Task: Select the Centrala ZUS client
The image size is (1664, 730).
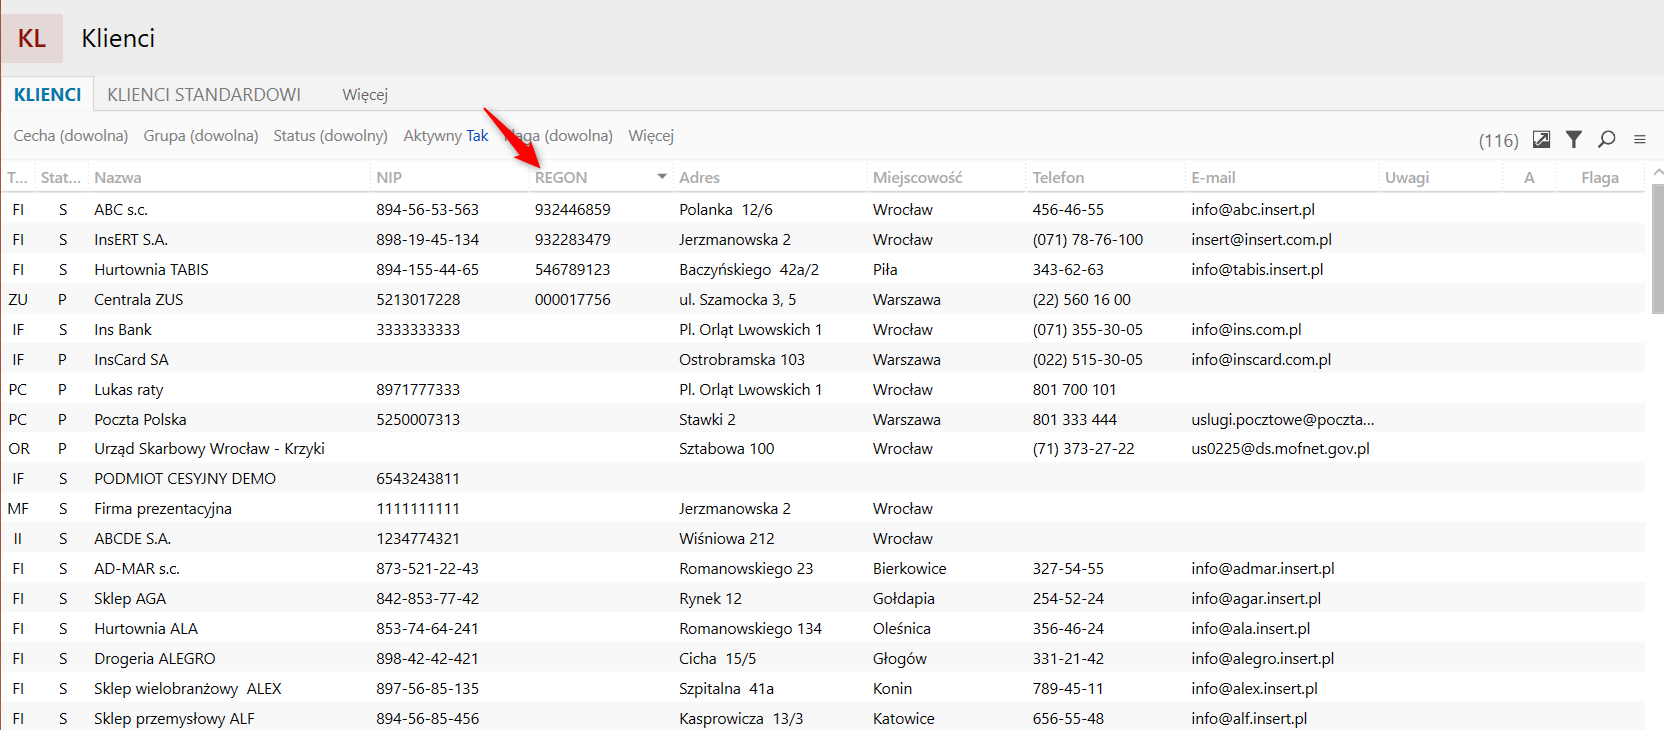Action: click(823, 300)
